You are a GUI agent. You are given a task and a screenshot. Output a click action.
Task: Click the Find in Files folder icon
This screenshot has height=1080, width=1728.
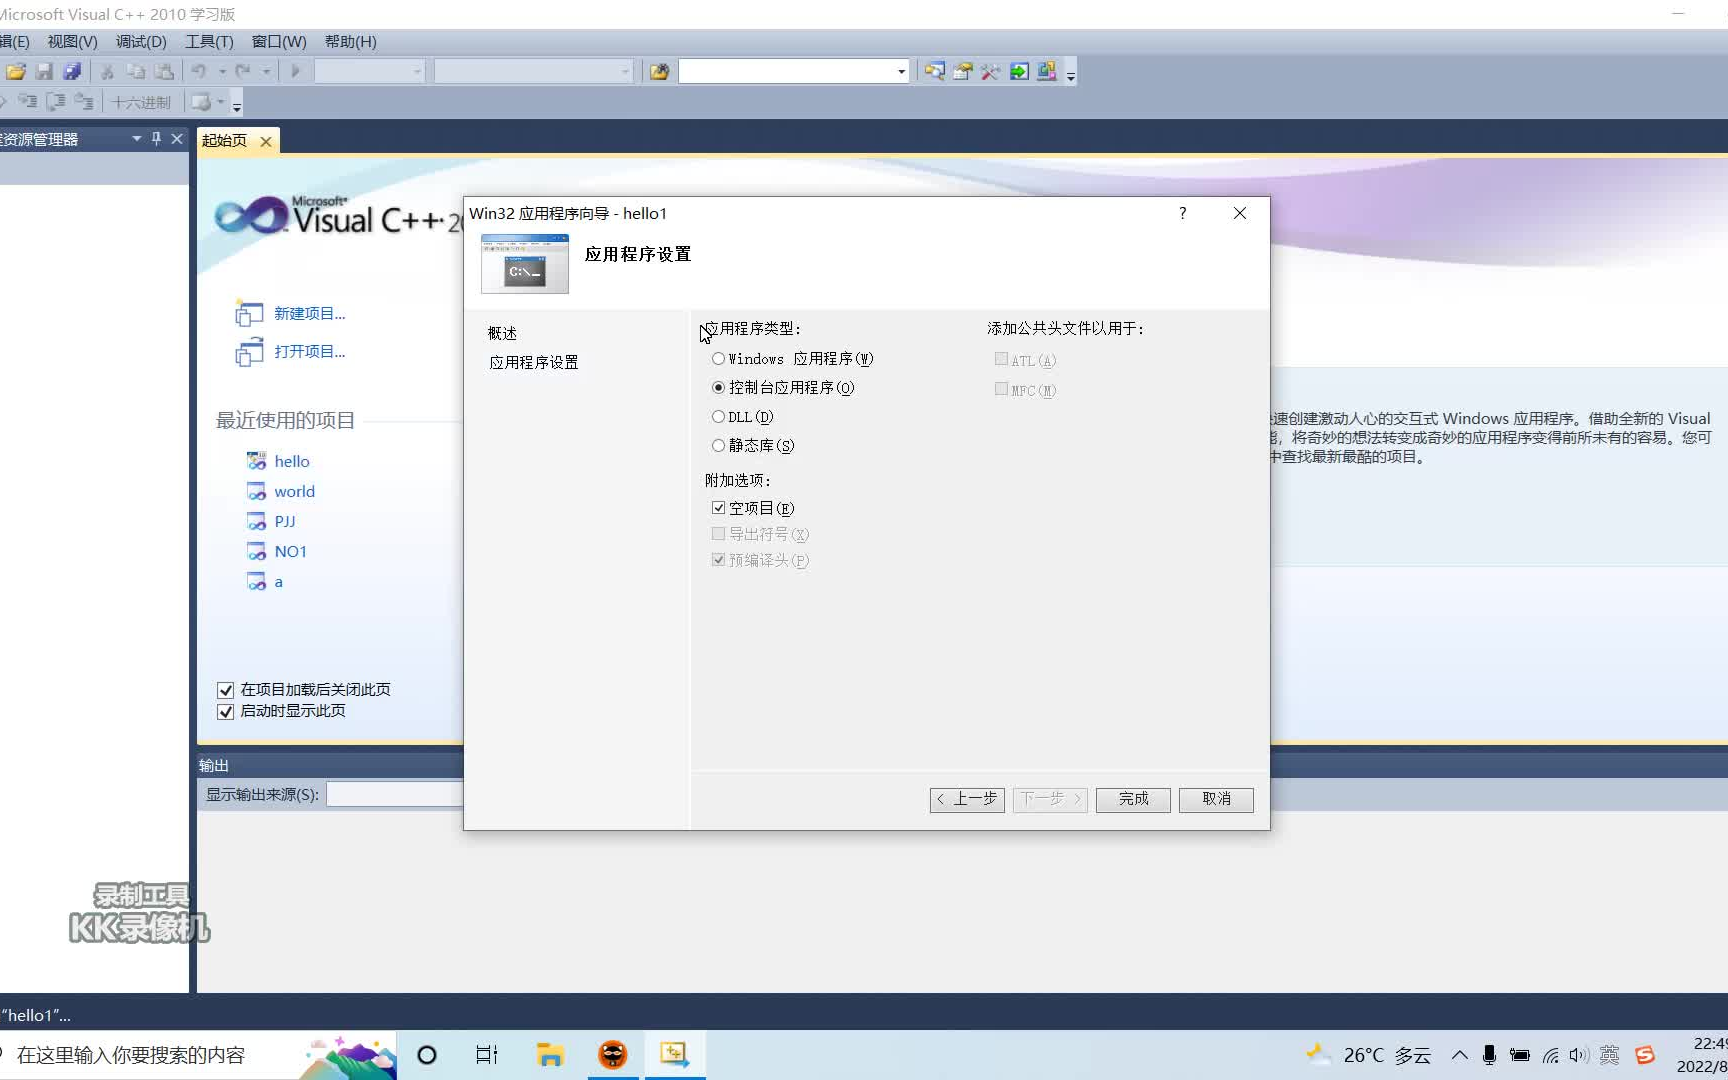(659, 72)
